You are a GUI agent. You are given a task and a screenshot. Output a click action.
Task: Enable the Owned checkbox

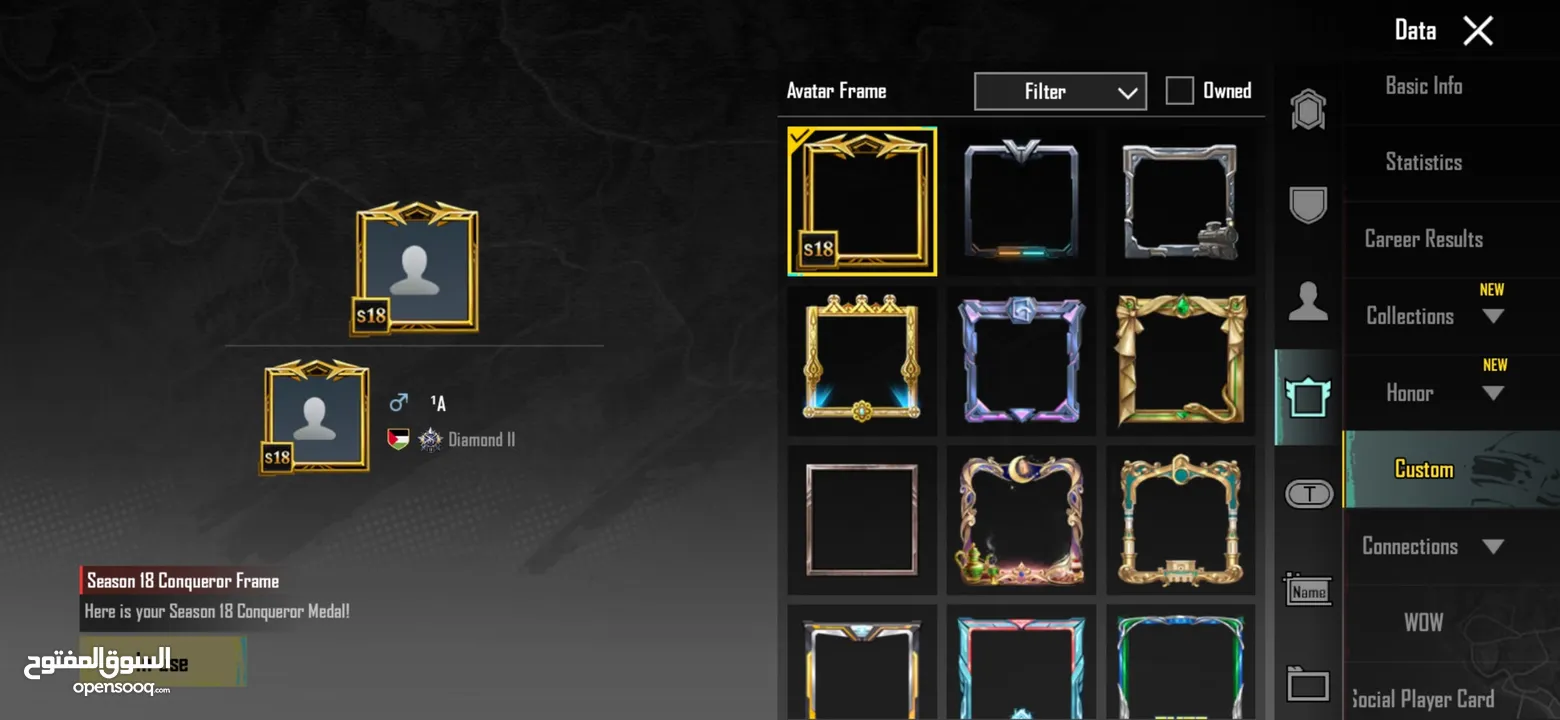point(1180,91)
